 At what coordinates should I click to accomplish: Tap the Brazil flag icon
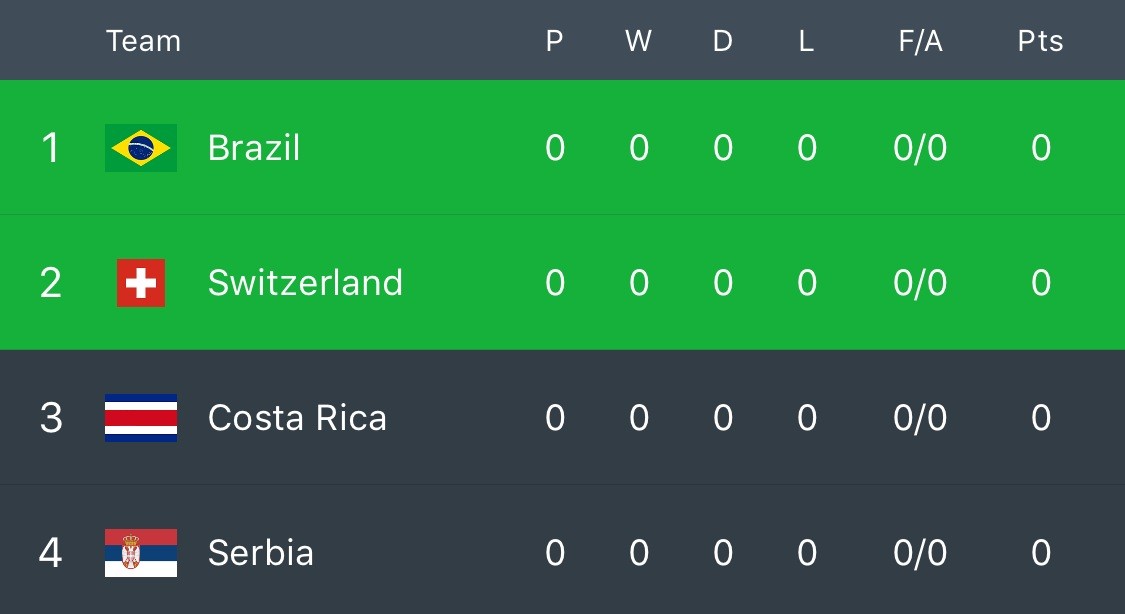141,148
